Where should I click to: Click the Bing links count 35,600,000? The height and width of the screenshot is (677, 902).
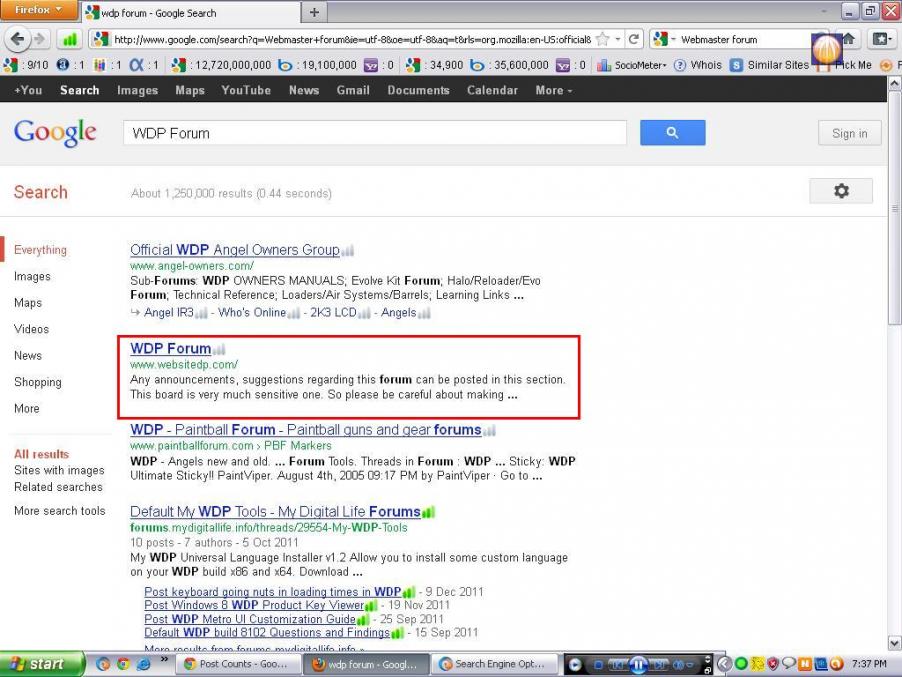point(509,65)
